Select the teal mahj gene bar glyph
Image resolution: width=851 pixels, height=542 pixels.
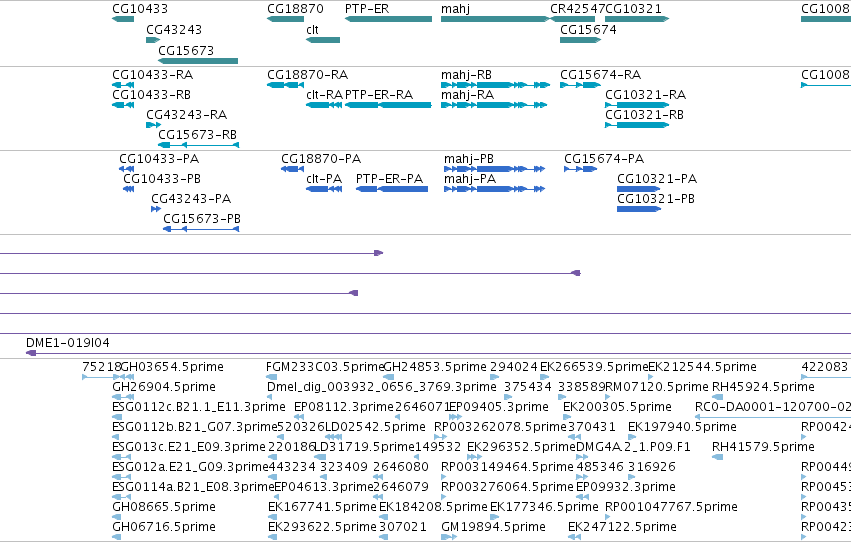click(x=496, y=19)
